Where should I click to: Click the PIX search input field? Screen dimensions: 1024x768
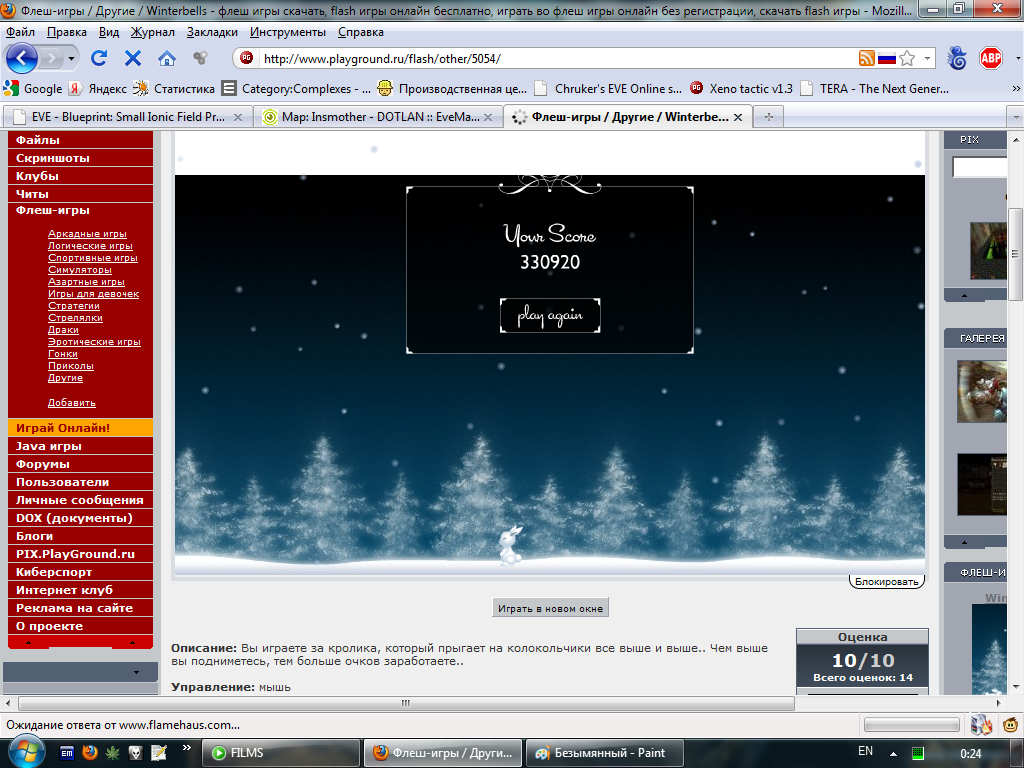(x=980, y=167)
